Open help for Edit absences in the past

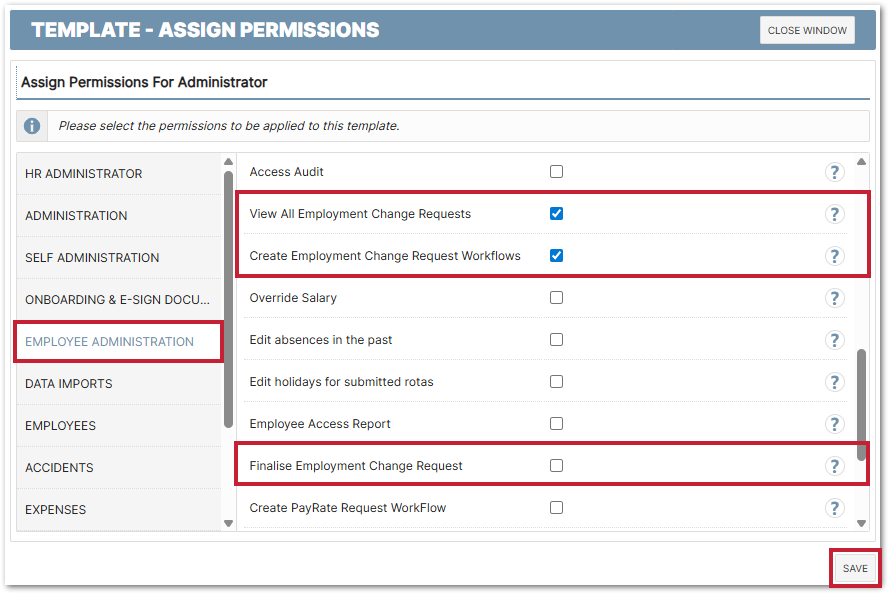pos(834,340)
